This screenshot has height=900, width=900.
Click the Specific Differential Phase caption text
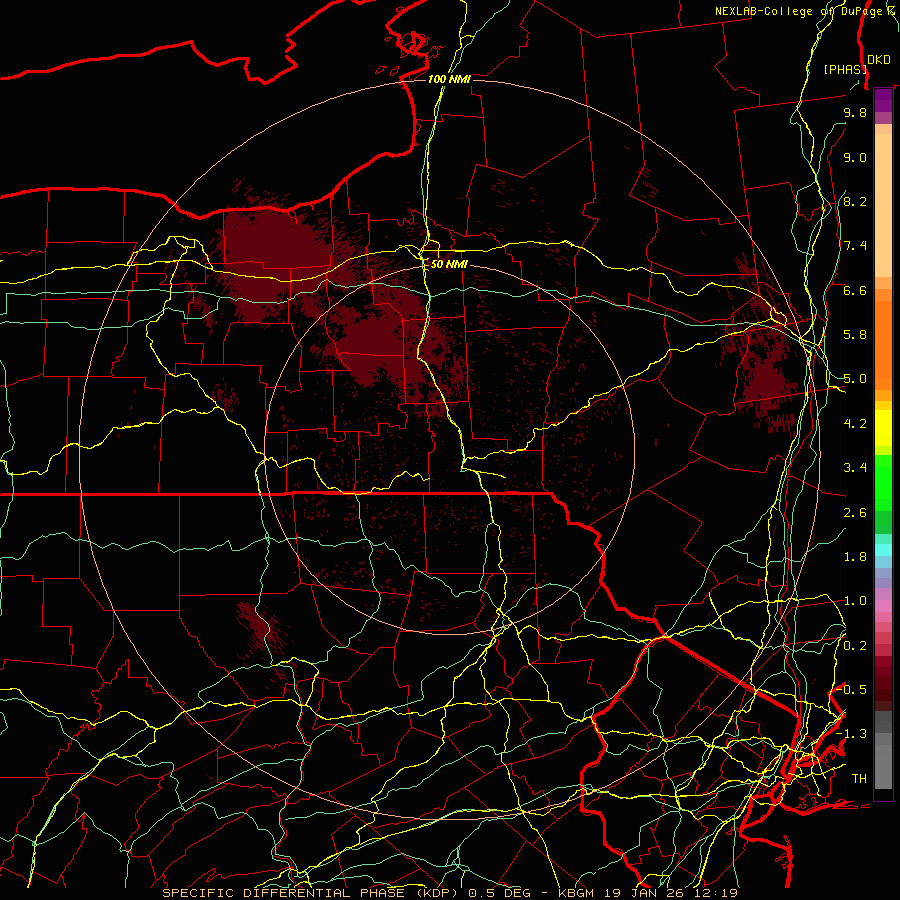click(450, 893)
